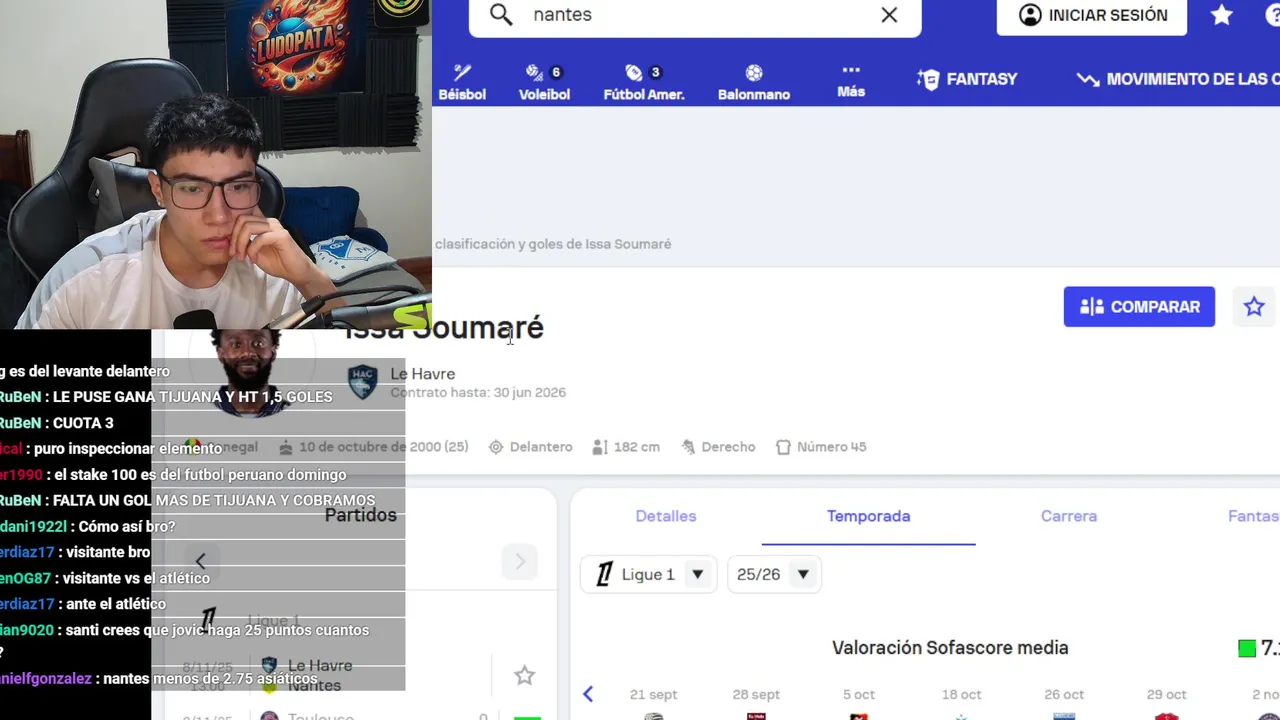The width and height of the screenshot is (1280, 720).
Task: Click the search magnifier icon
Action: pos(501,15)
